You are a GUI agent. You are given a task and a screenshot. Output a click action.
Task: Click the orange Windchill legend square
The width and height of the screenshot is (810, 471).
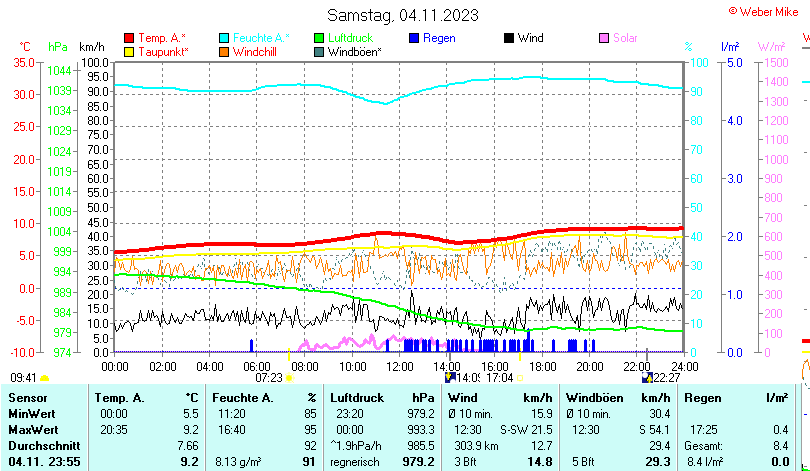[224, 51]
